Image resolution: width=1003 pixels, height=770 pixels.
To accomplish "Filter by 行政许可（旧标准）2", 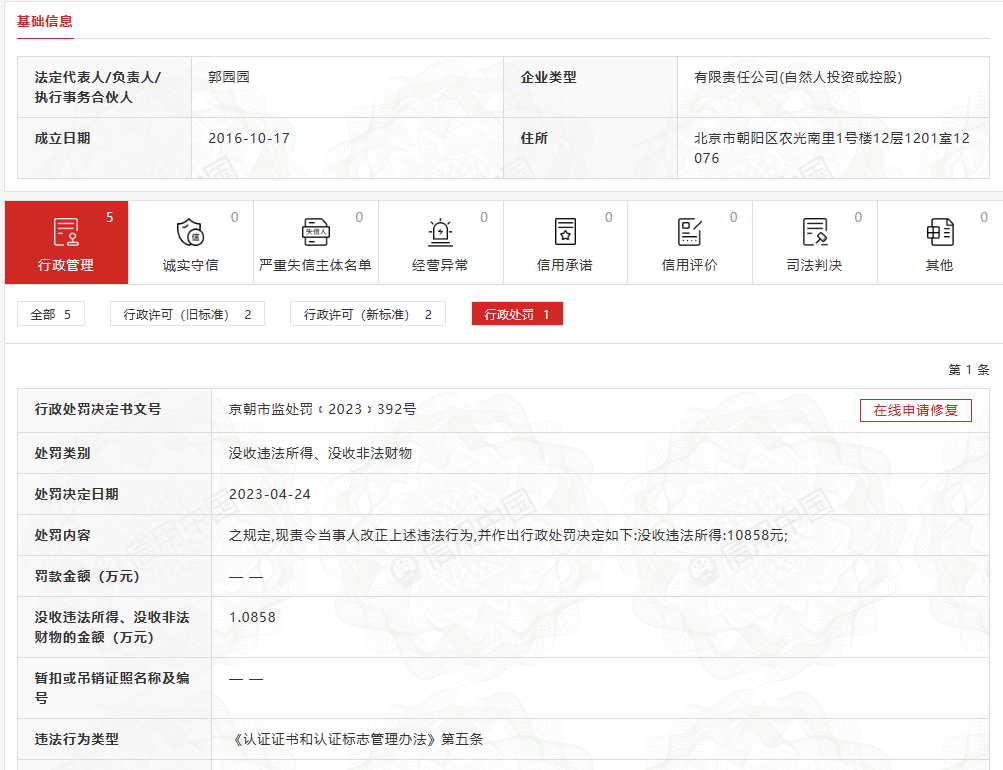I will (x=187, y=314).
